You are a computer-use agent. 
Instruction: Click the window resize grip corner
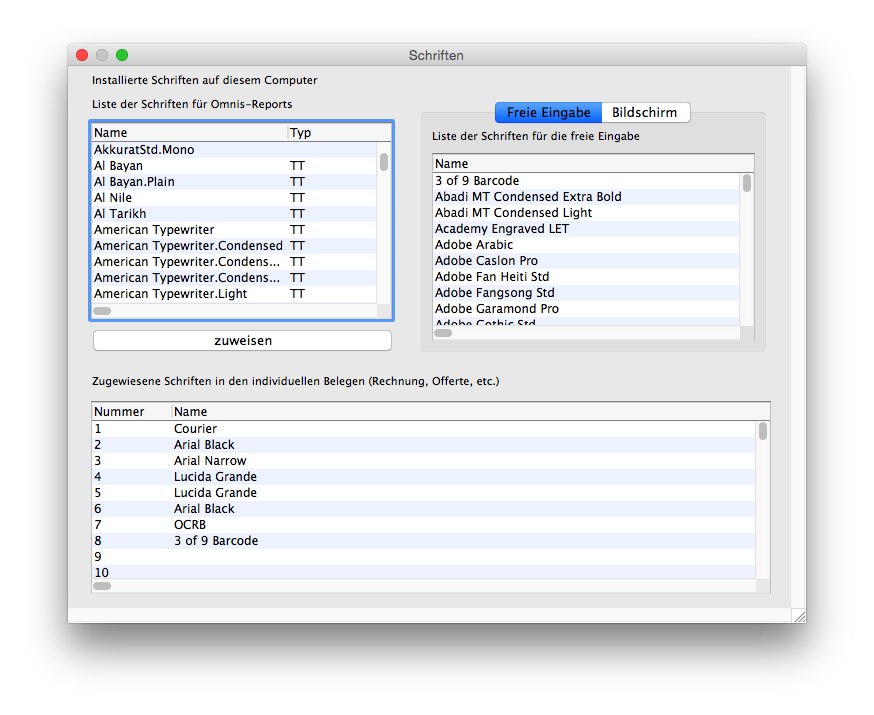click(798, 616)
